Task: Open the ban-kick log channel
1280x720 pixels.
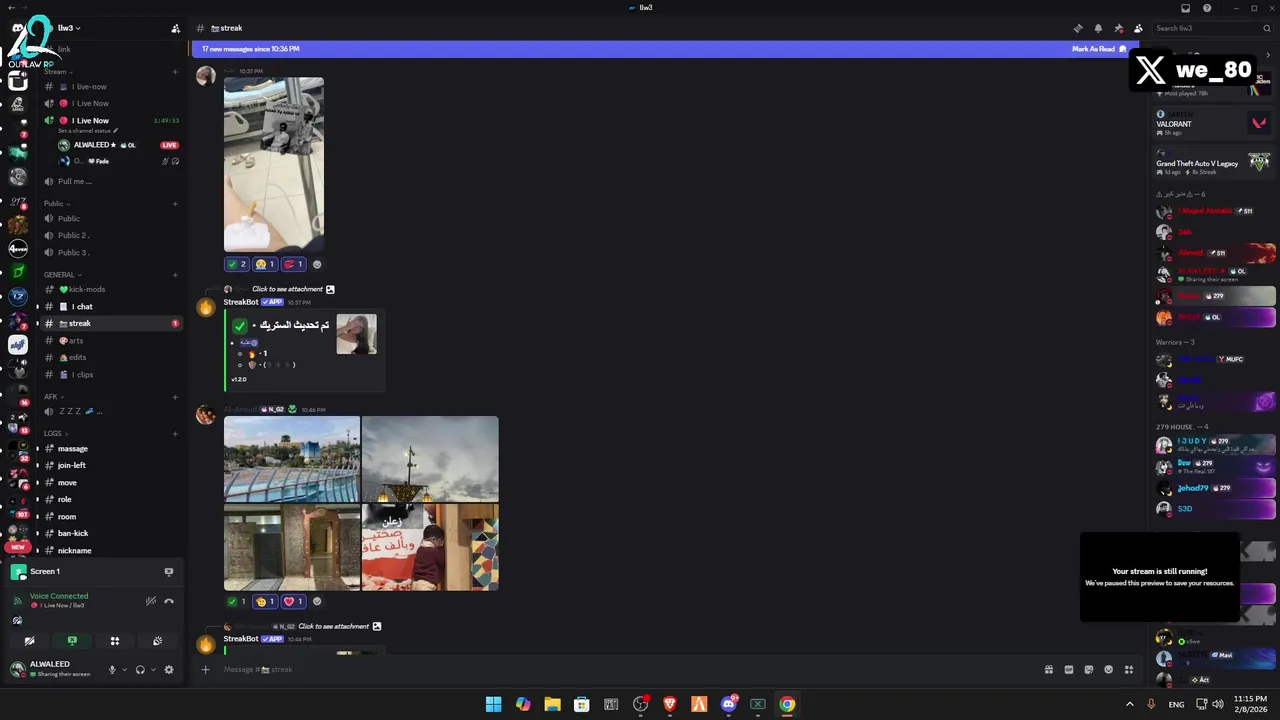Action: [x=110, y=534]
